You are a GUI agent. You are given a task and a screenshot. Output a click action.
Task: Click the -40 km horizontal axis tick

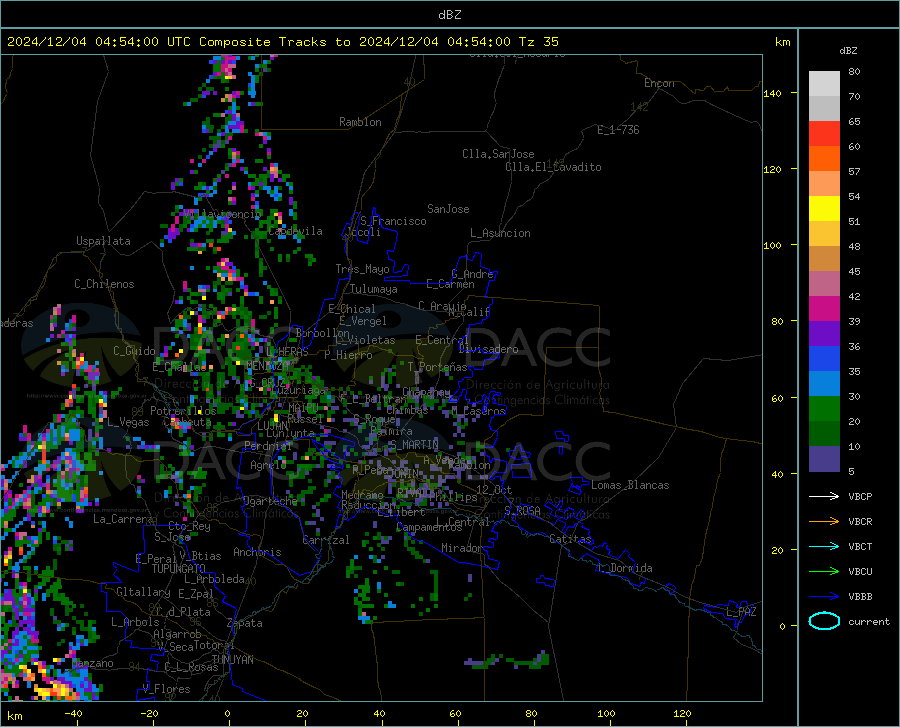coord(73,714)
